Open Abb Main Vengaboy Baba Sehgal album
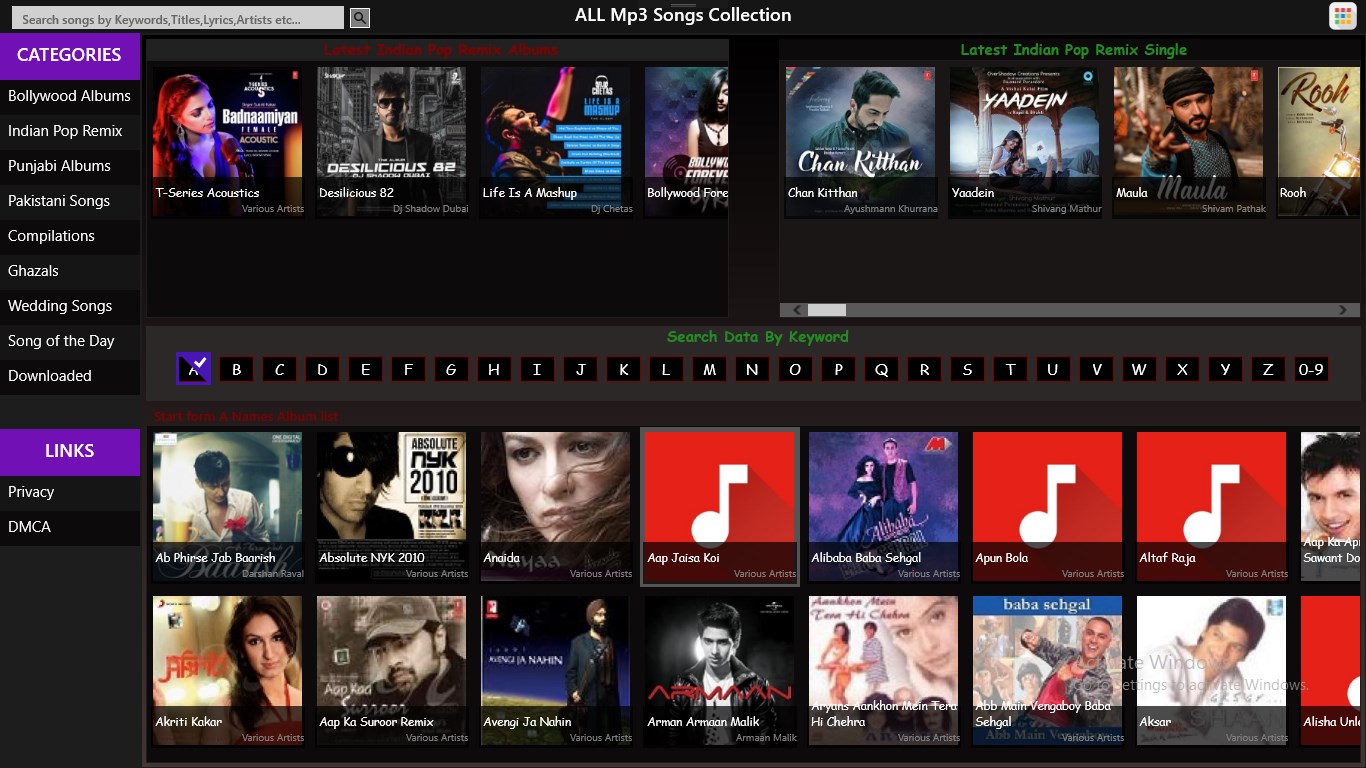The image size is (1366, 768). coord(1048,670)
